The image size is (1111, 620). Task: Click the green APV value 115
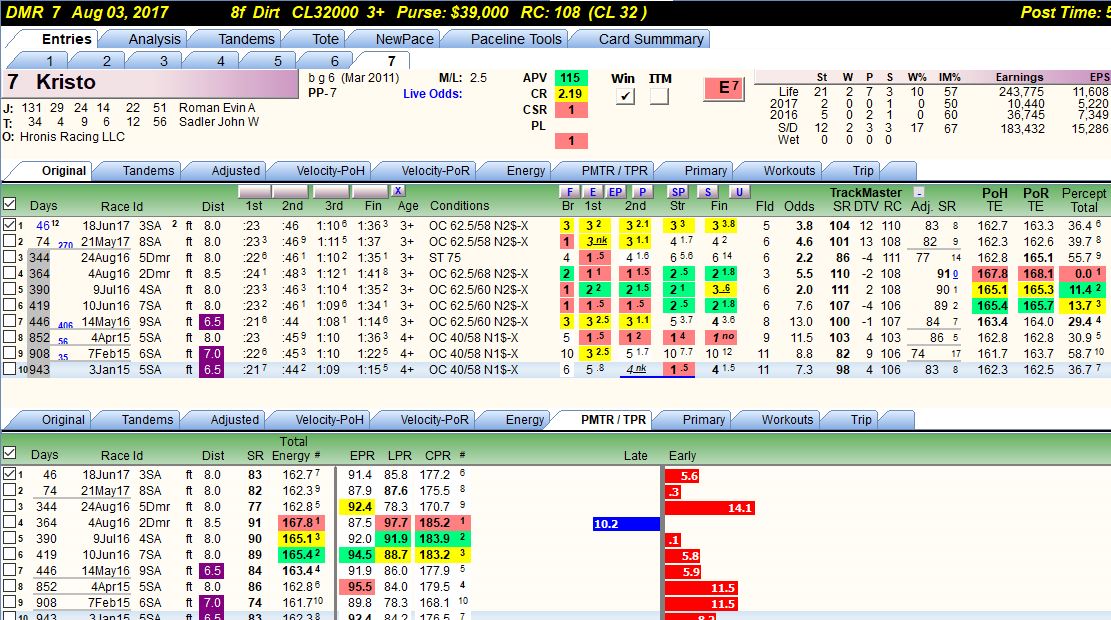coord(570,78)
